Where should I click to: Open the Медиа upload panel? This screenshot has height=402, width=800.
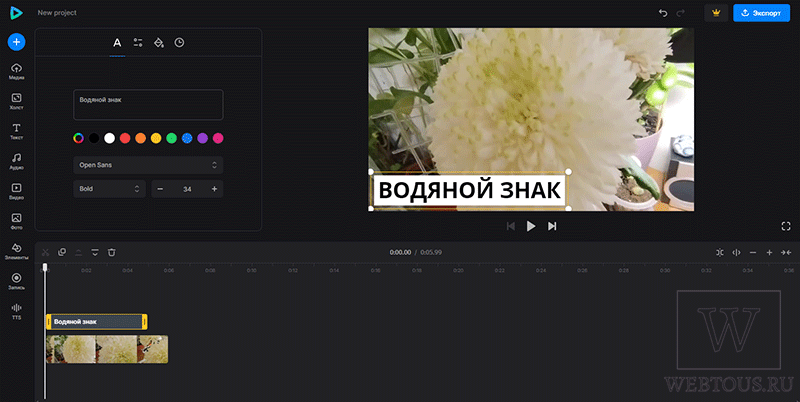point(16,71)
